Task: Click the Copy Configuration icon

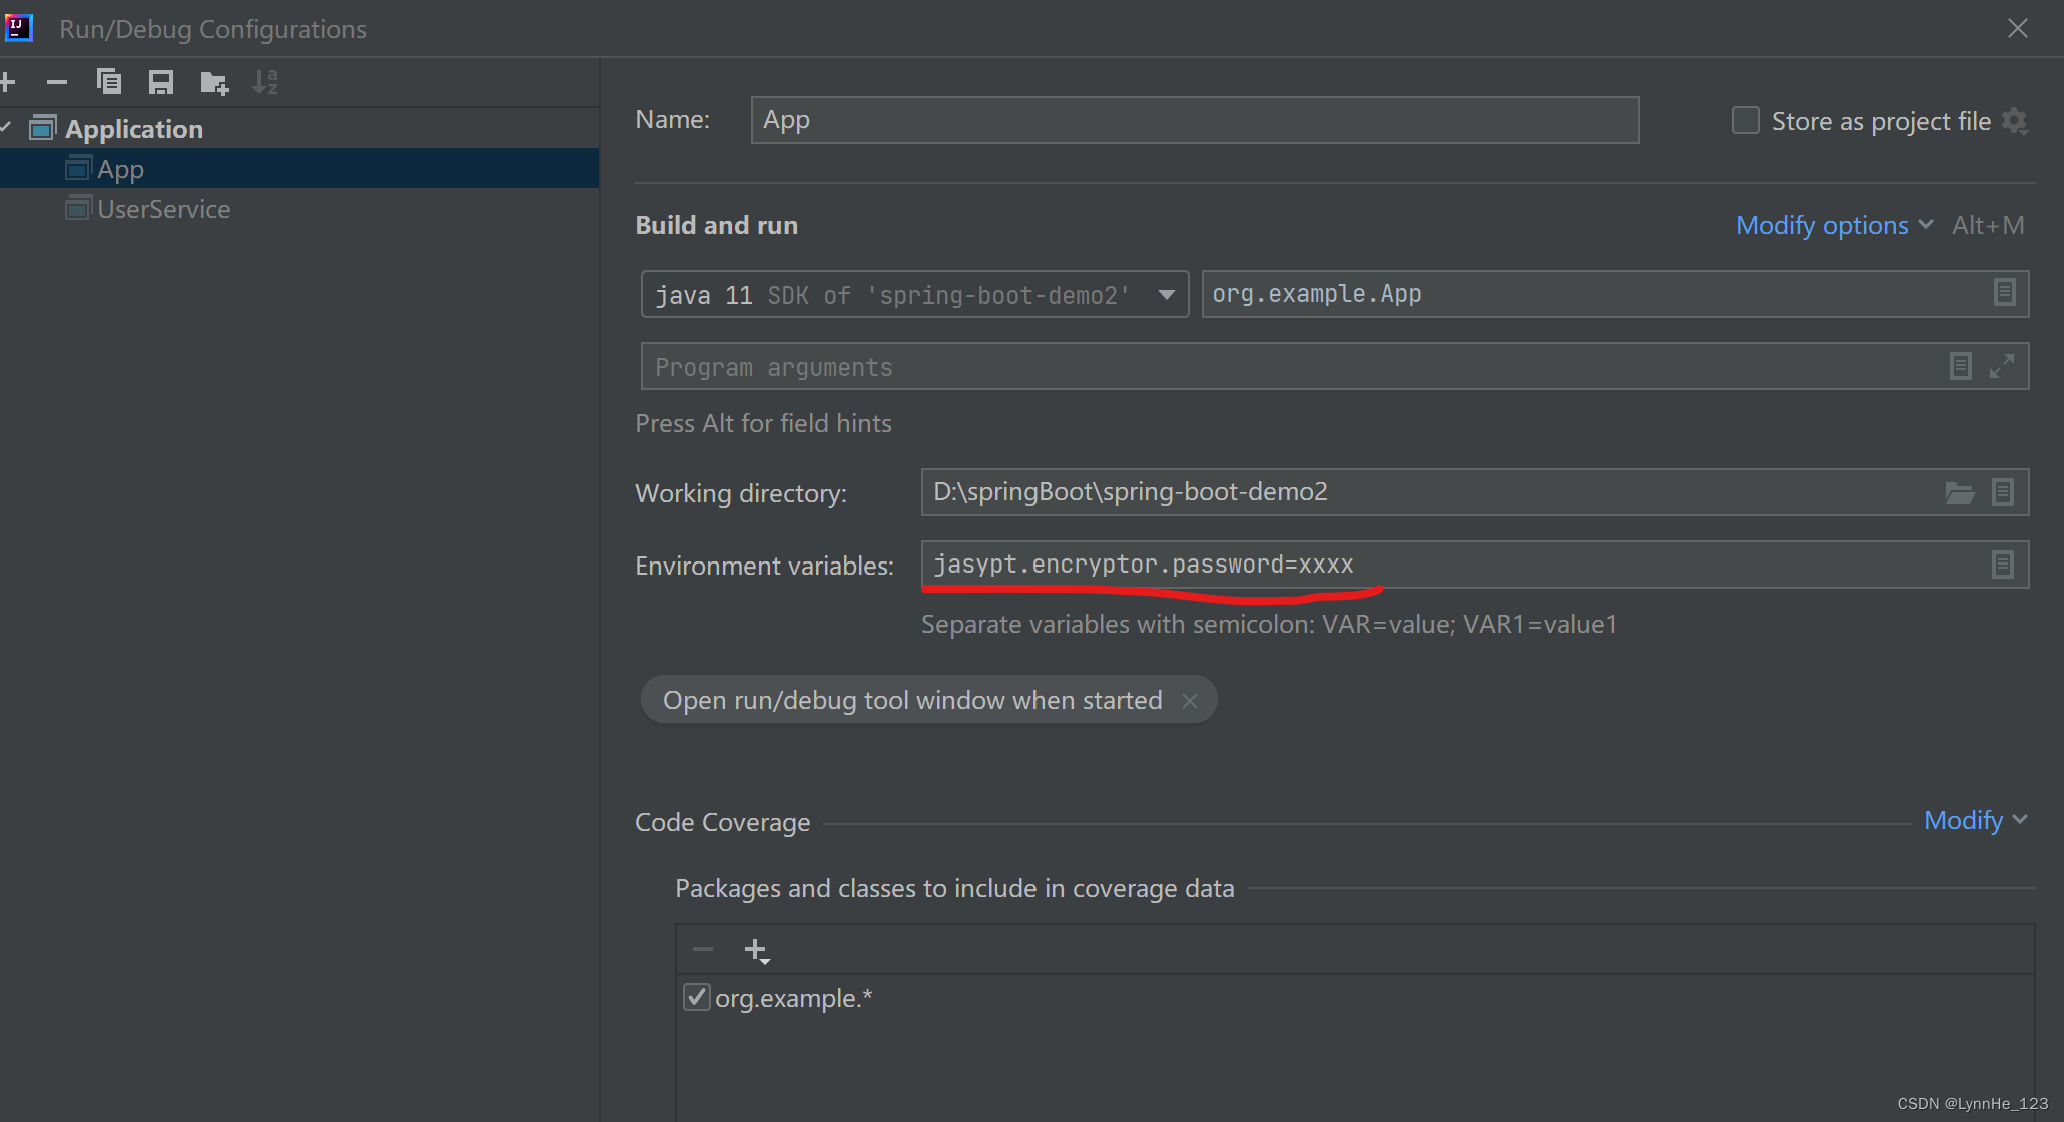Action: [108, 82]
